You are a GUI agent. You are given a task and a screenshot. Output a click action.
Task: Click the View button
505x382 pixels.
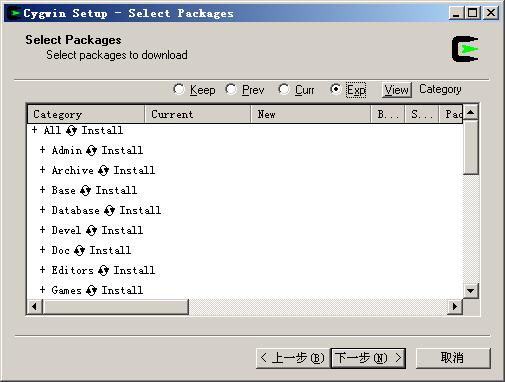point(397,90)
